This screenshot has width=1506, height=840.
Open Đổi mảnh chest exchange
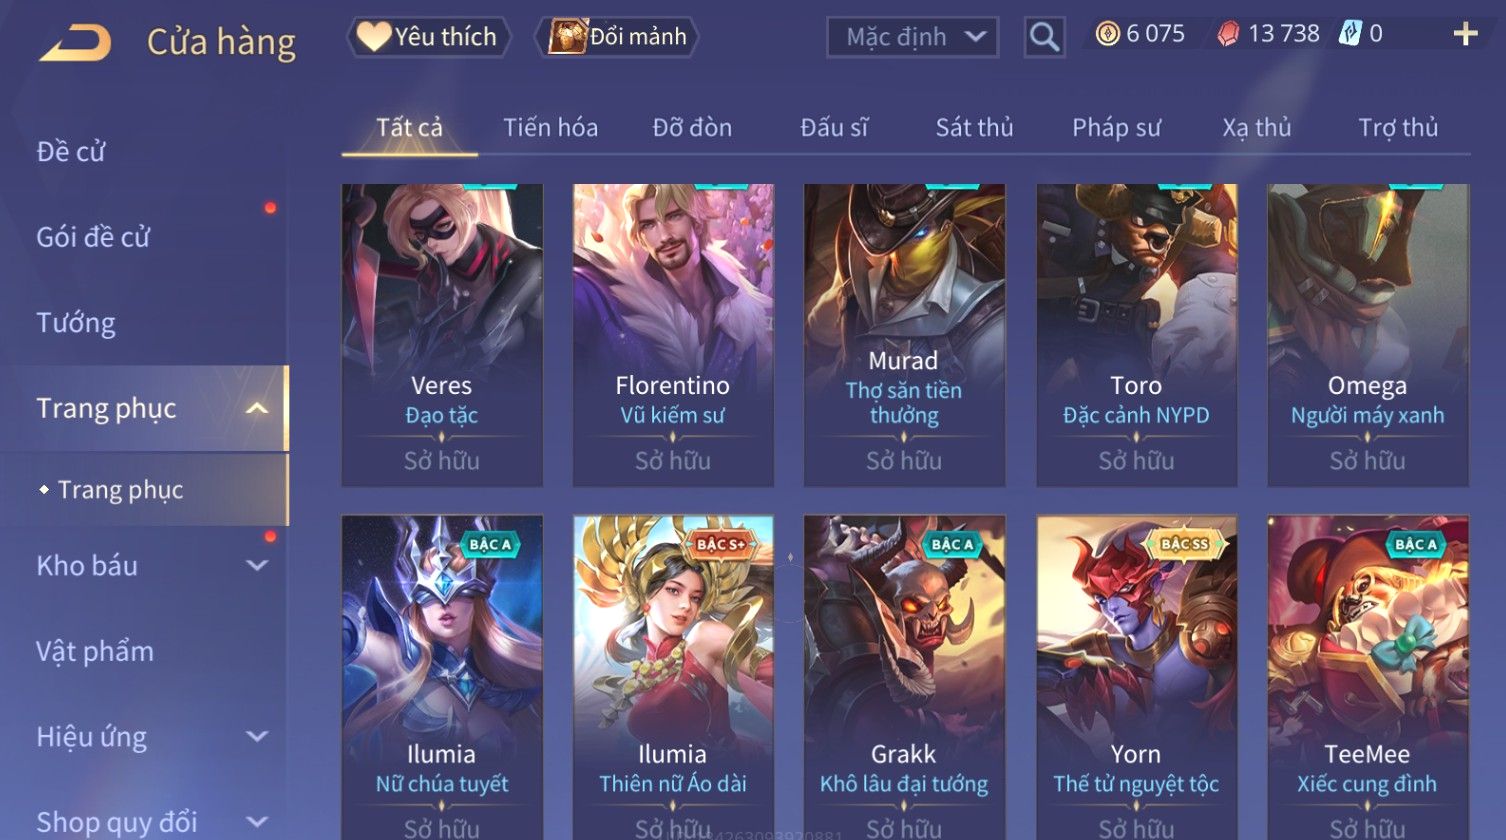tap(617, 37)
